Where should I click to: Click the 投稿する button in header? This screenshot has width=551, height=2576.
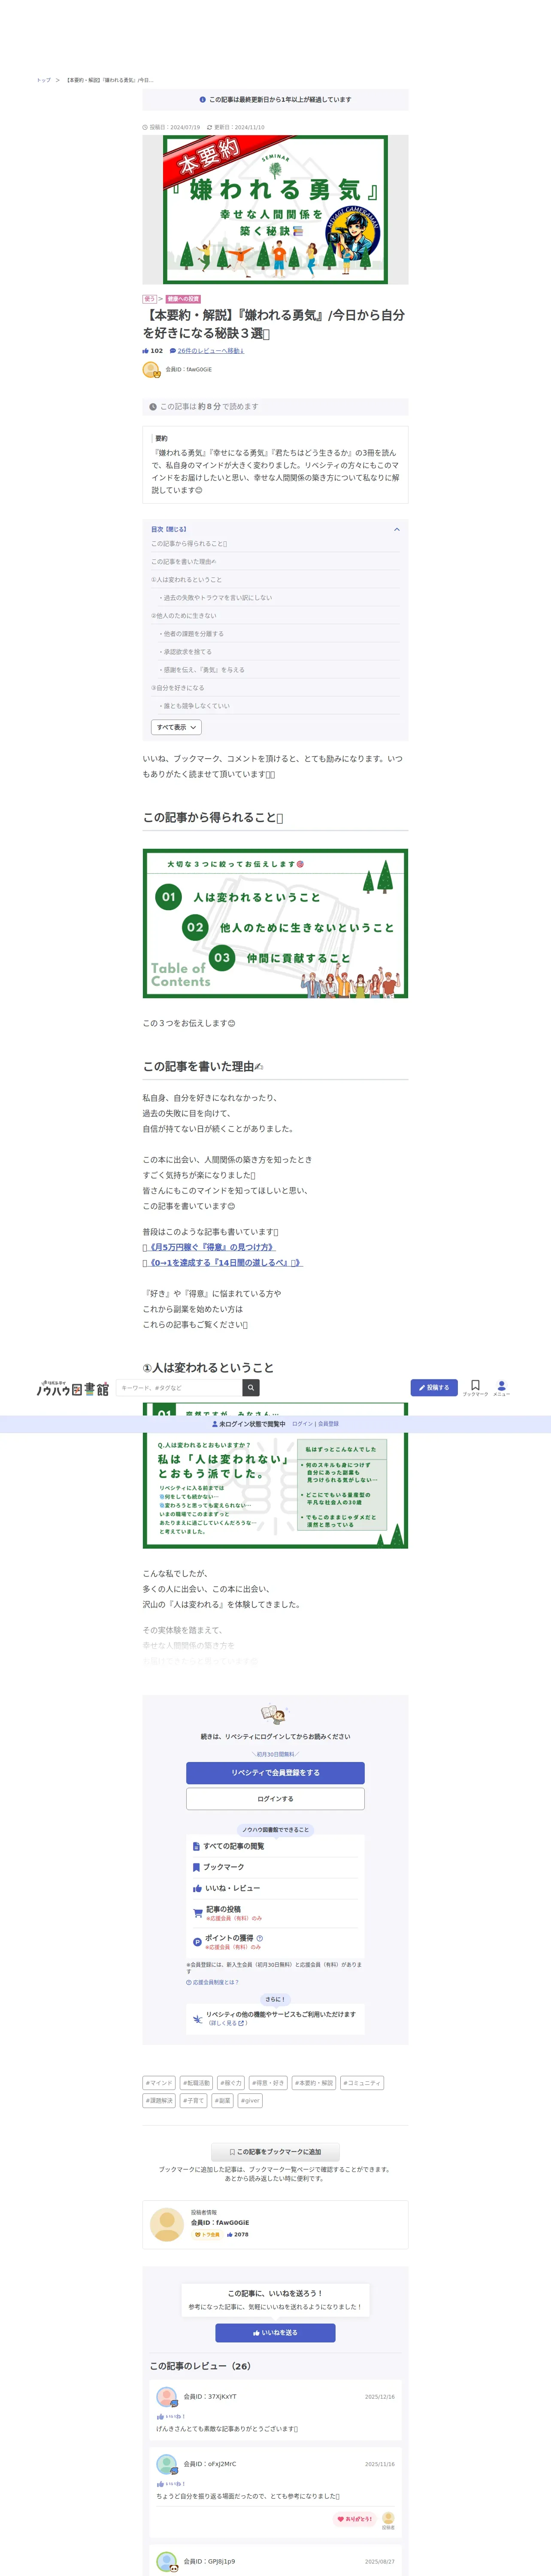point(434,1387)
